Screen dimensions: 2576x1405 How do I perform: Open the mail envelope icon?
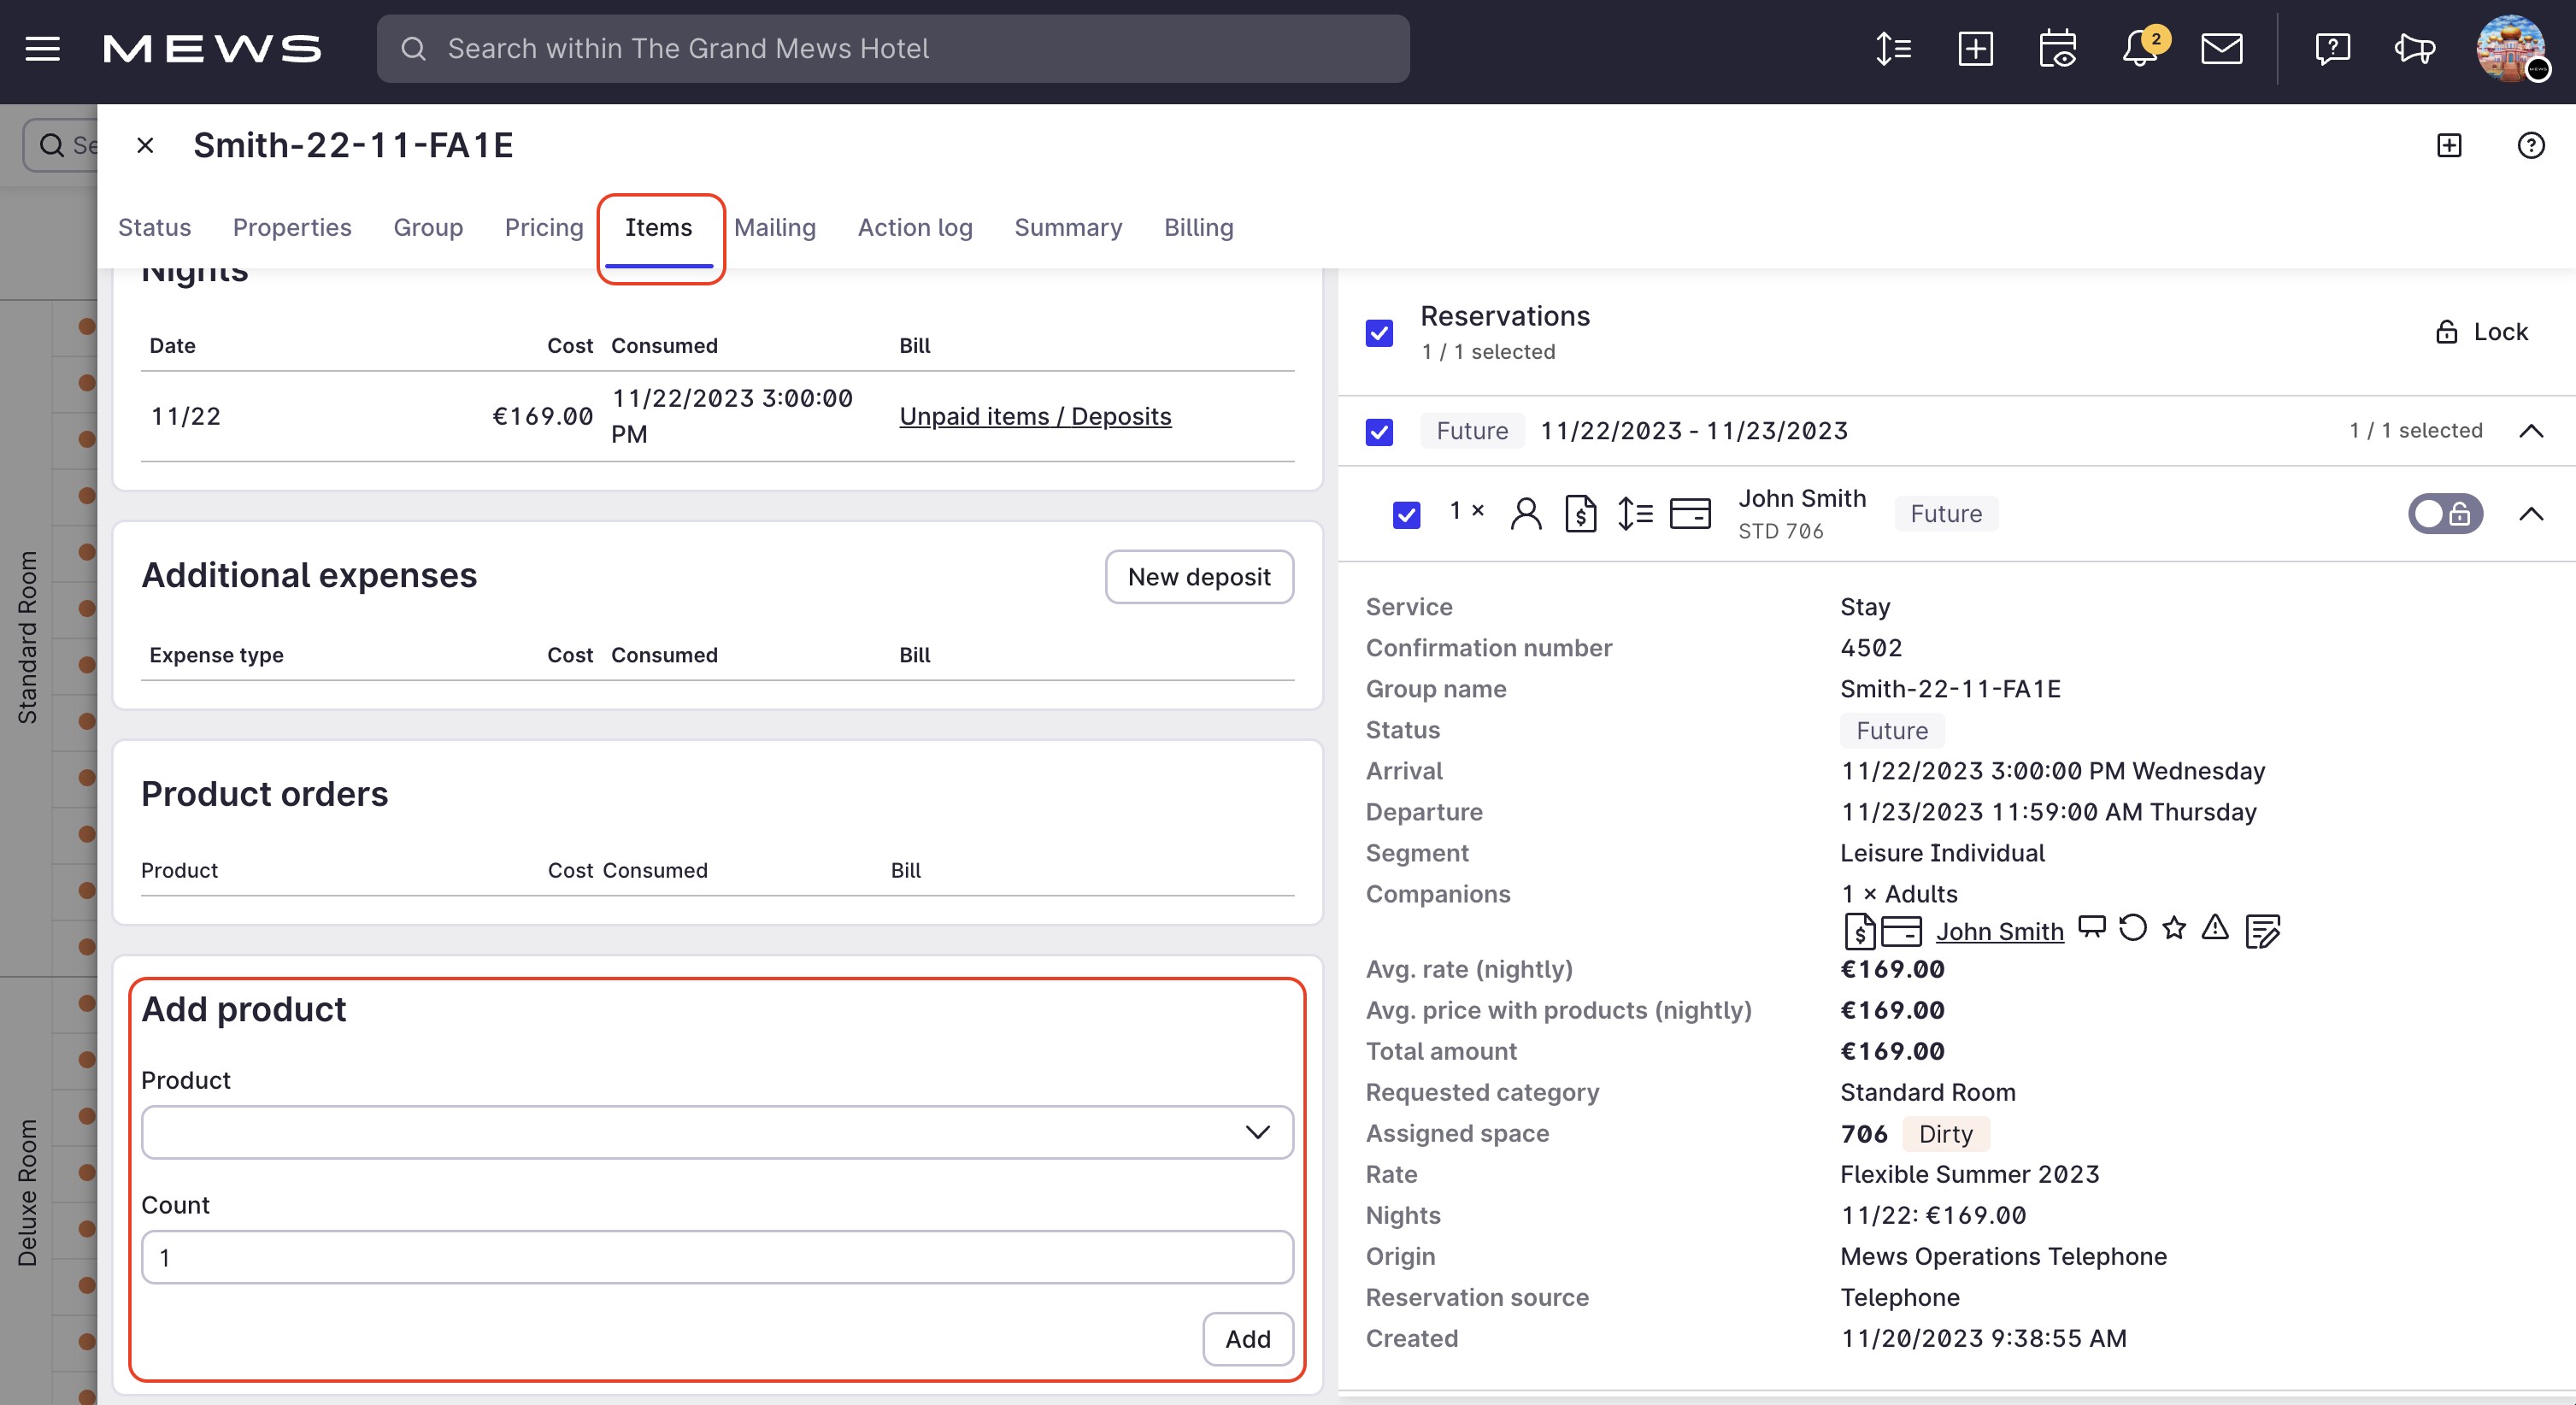coord(2221,48)
